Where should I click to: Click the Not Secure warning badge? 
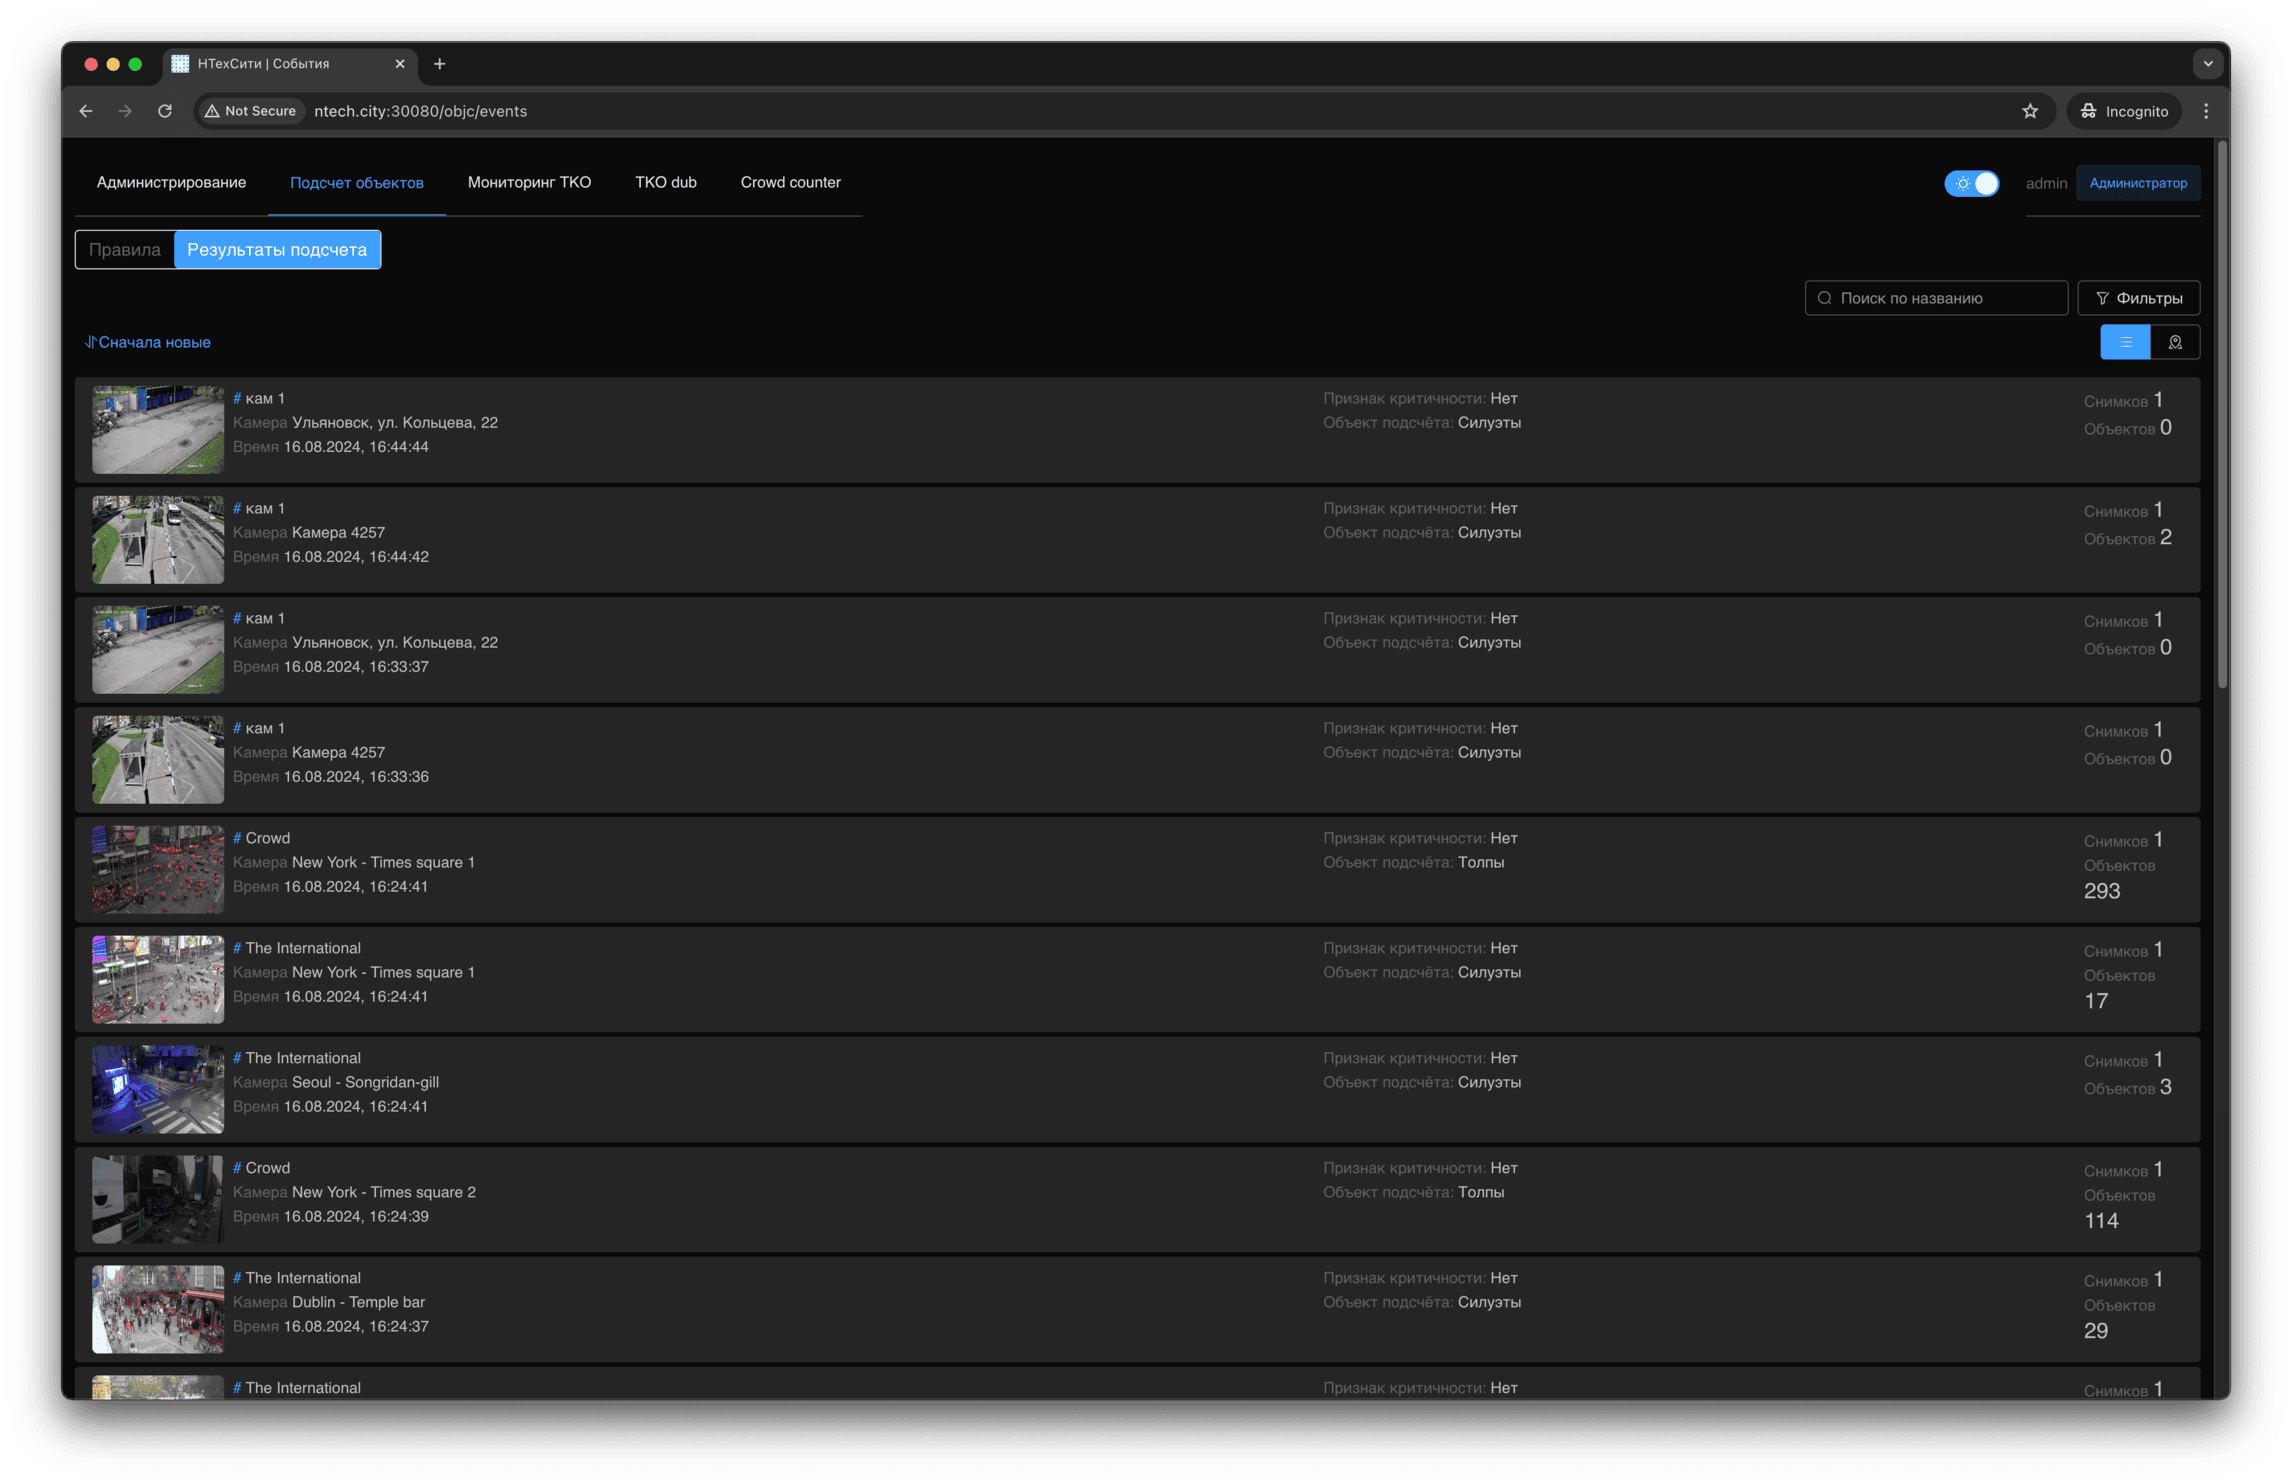click(x=251, y=111)
